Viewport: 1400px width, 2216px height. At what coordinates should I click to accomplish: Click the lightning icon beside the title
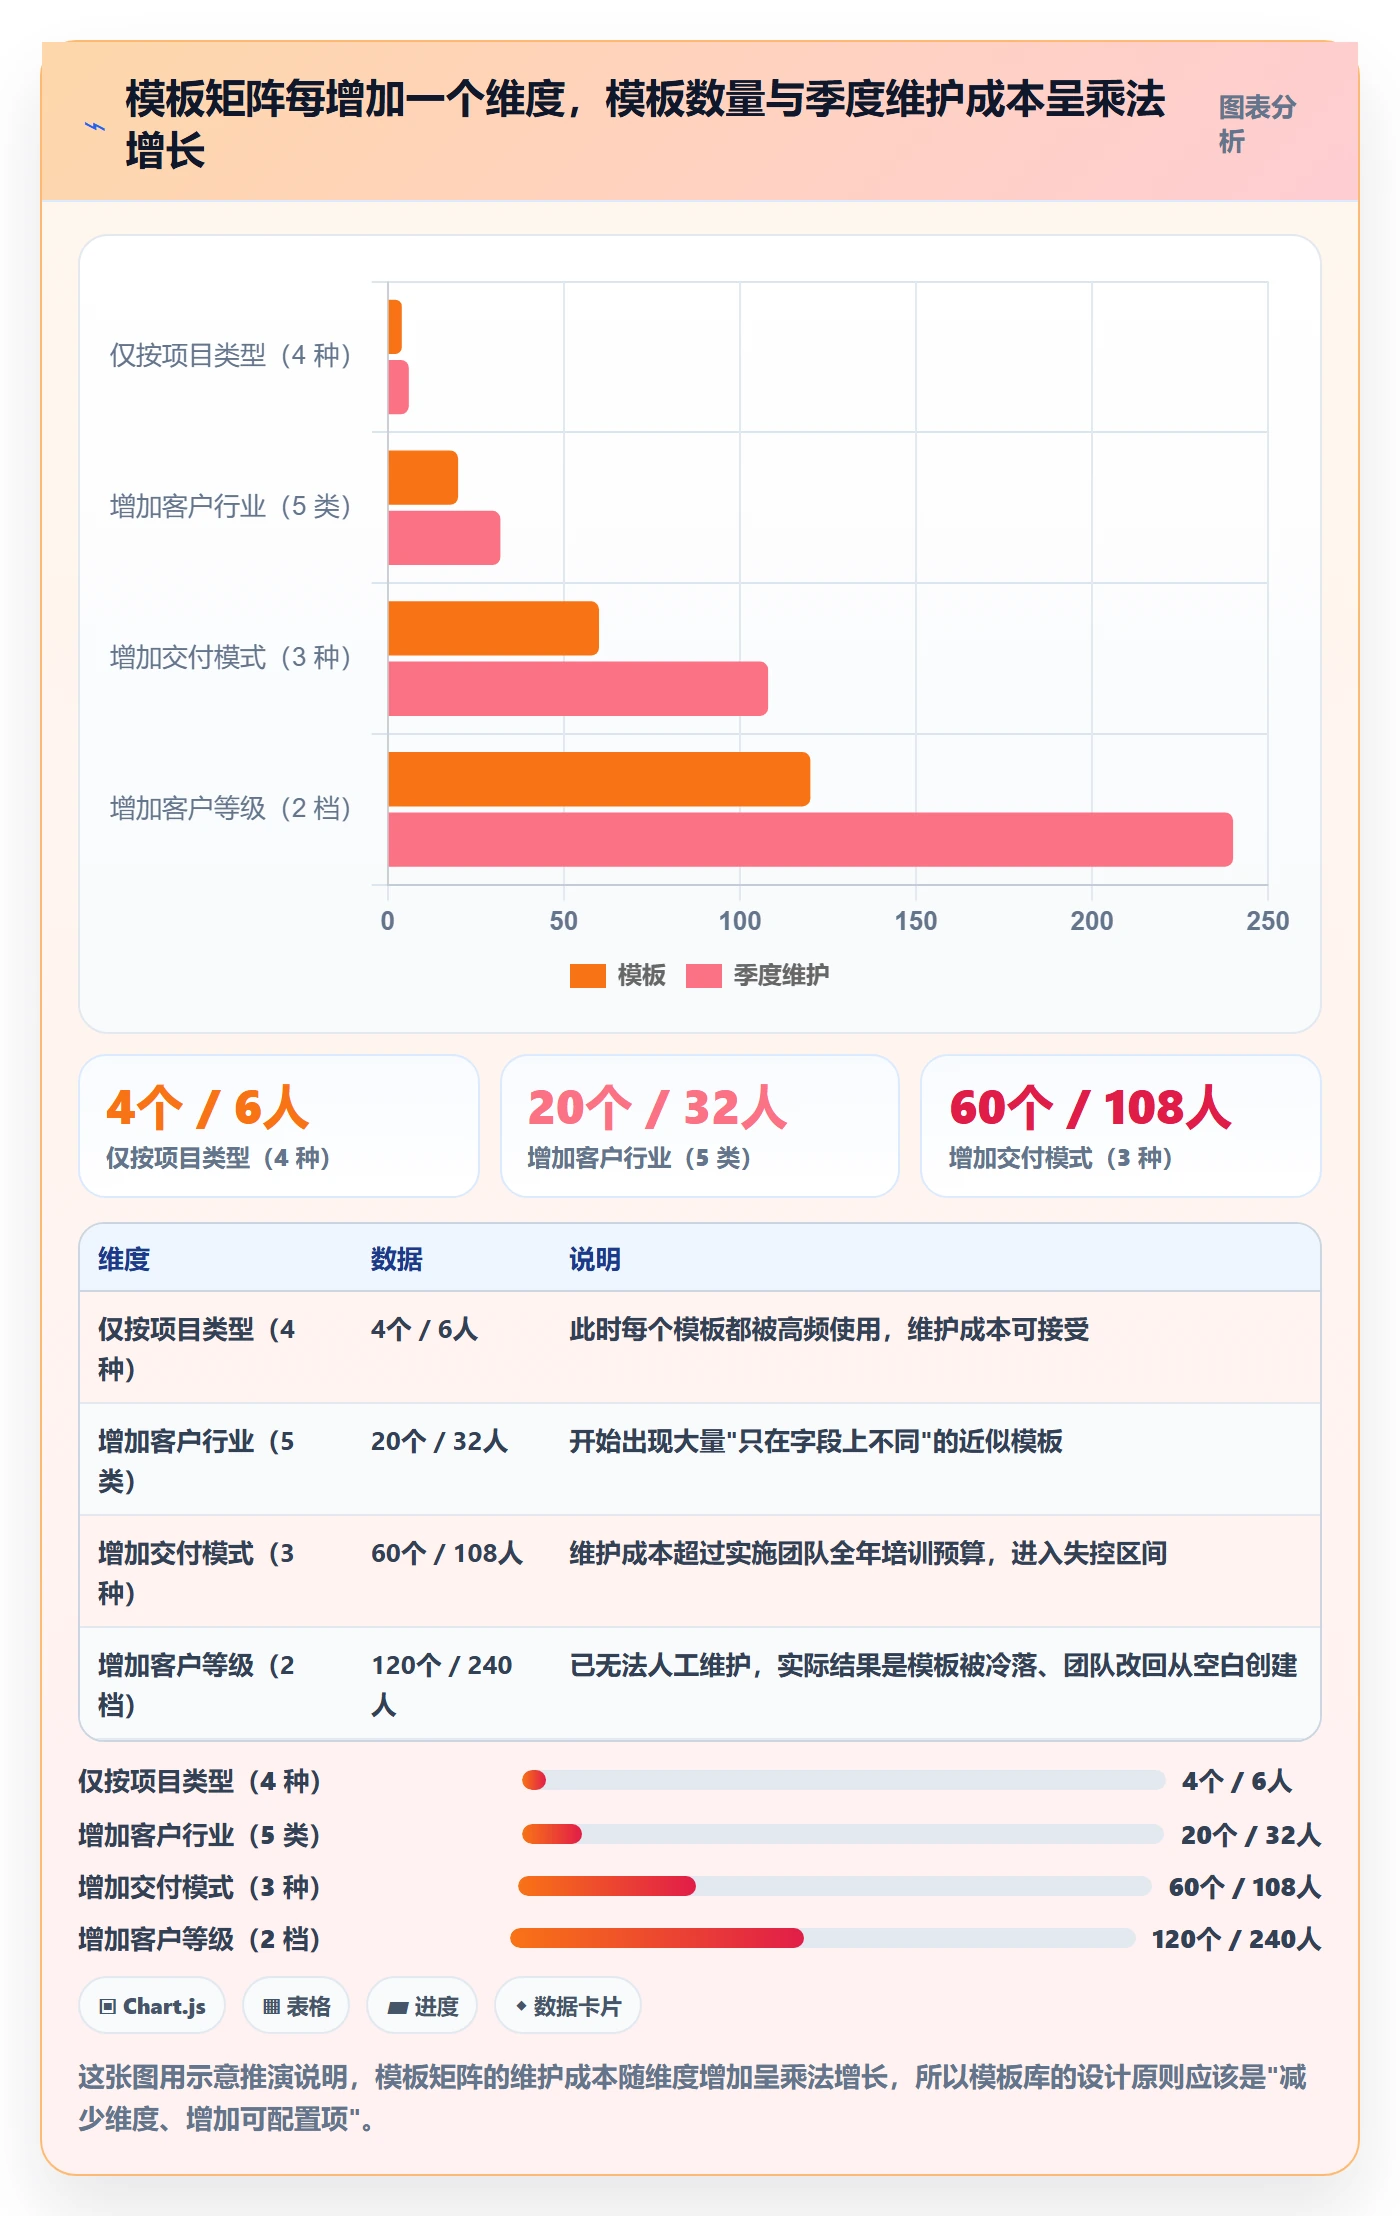click(x=94, y=127)
